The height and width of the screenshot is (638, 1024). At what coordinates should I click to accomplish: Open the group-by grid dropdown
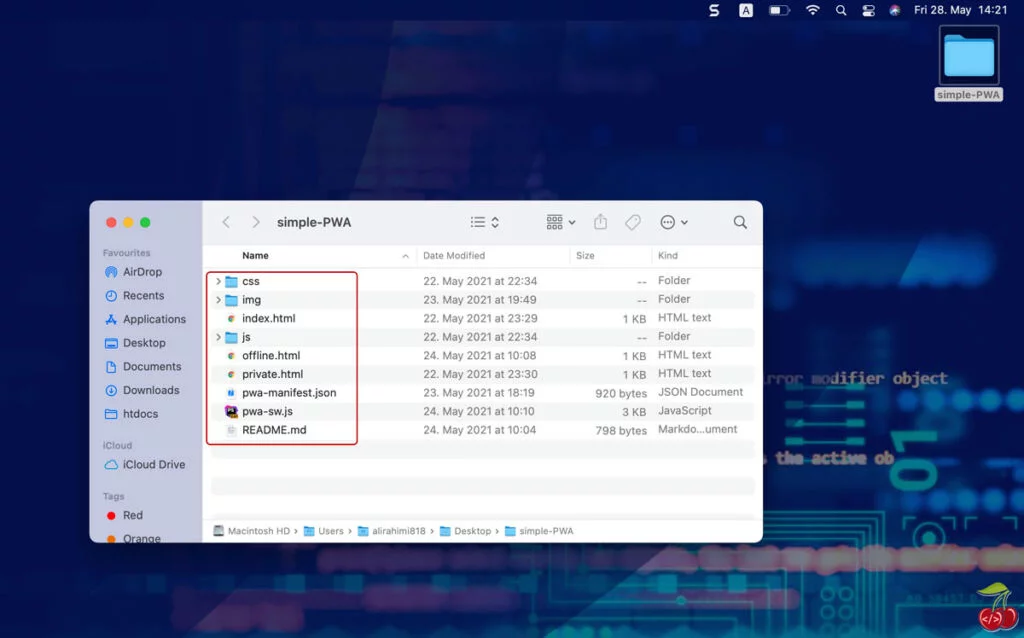pyautogui.click(x=560, y=222)
